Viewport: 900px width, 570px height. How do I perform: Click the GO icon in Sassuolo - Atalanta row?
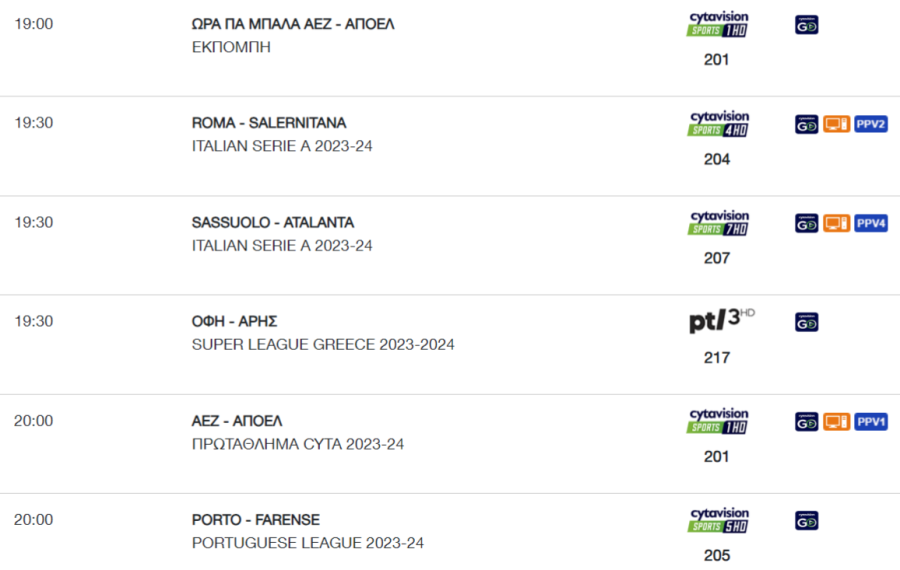(x=806, y=223)
